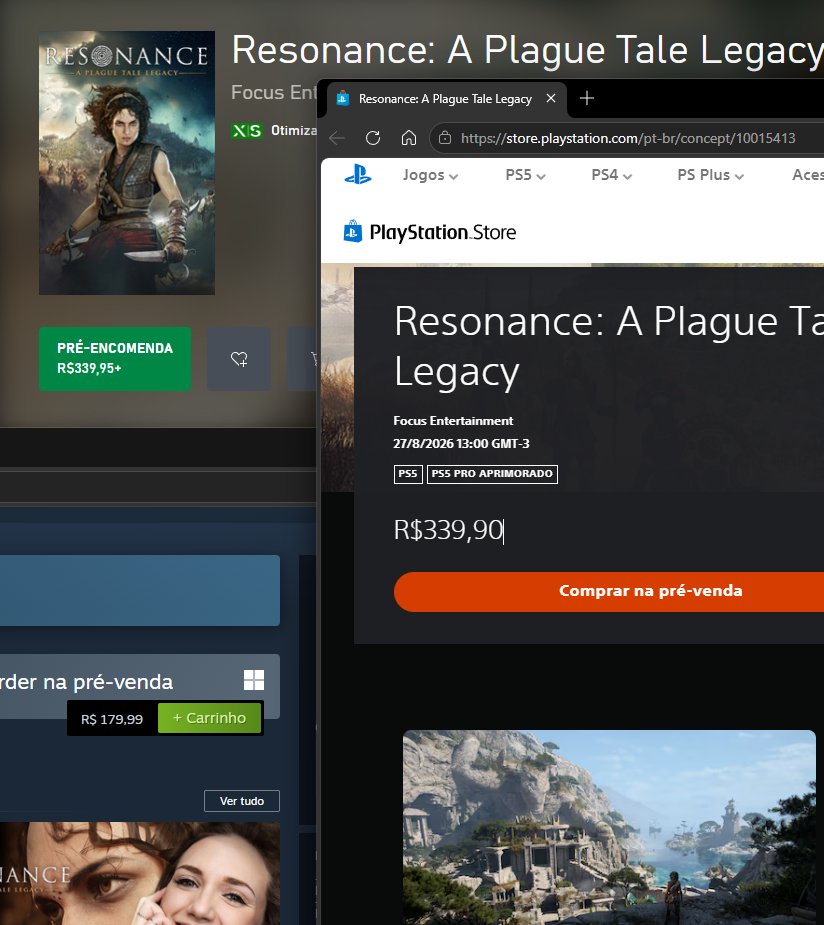The width and height of the screenshot is (824, 925).
Task: Expand the PS Plus dropdown menu
Action: pyautogui.click(x=710, y=175)
